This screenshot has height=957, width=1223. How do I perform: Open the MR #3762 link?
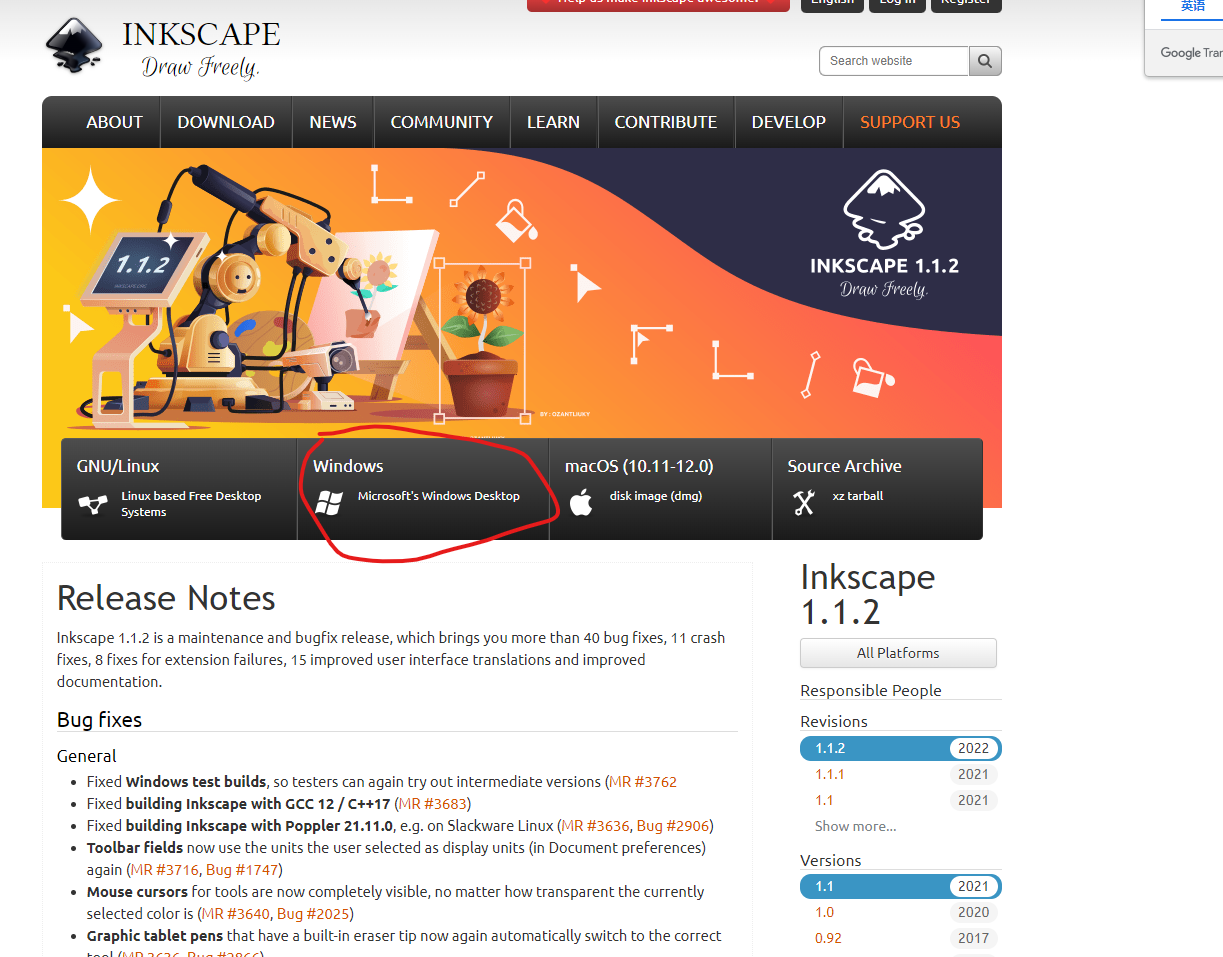[x=643, y=782]
